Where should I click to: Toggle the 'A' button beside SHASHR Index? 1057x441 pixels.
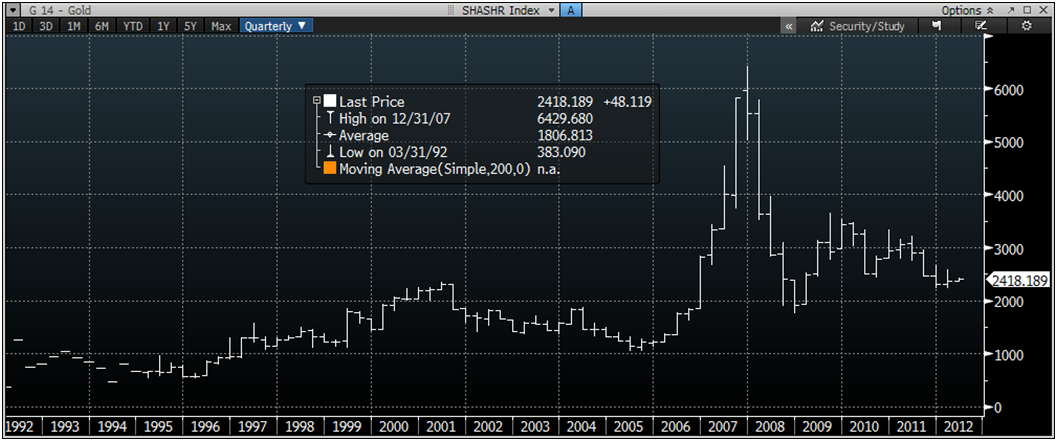pyautogui.click(x=570, y=9)
